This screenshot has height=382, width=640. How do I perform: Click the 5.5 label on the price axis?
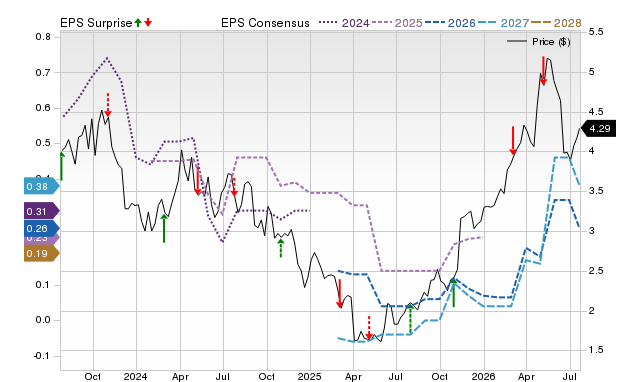pyautogui.click(x=596, y=32)
